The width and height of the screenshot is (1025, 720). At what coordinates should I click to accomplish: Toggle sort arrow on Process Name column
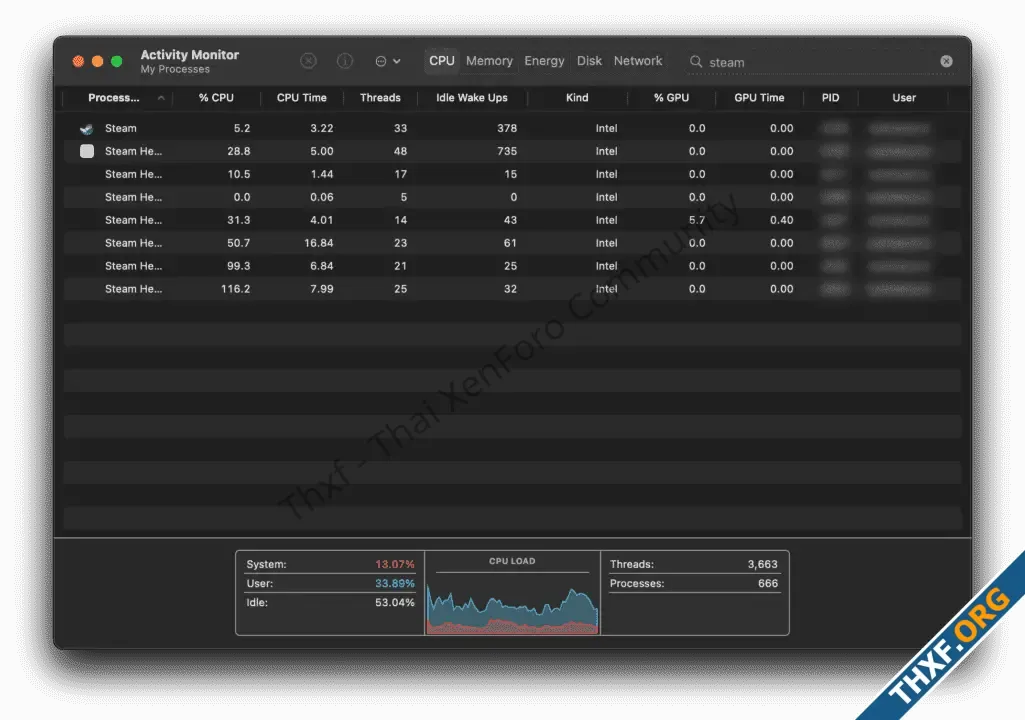[x=161, y=98]
